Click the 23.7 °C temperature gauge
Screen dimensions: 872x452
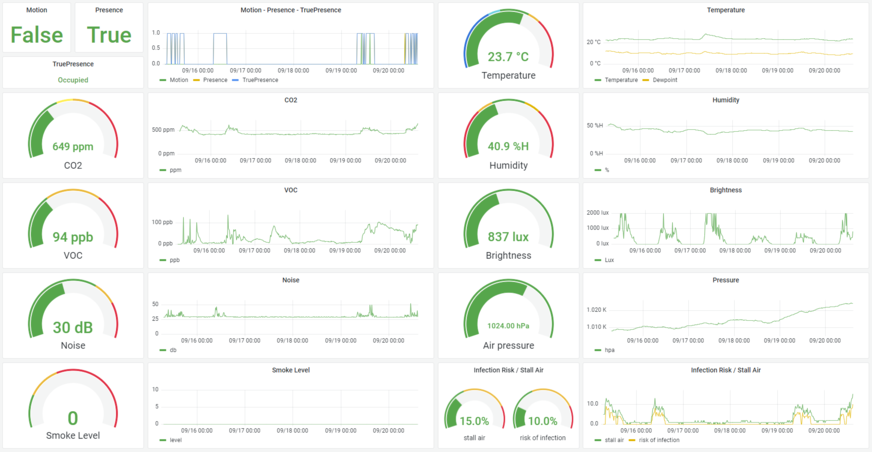coord(508,52)
